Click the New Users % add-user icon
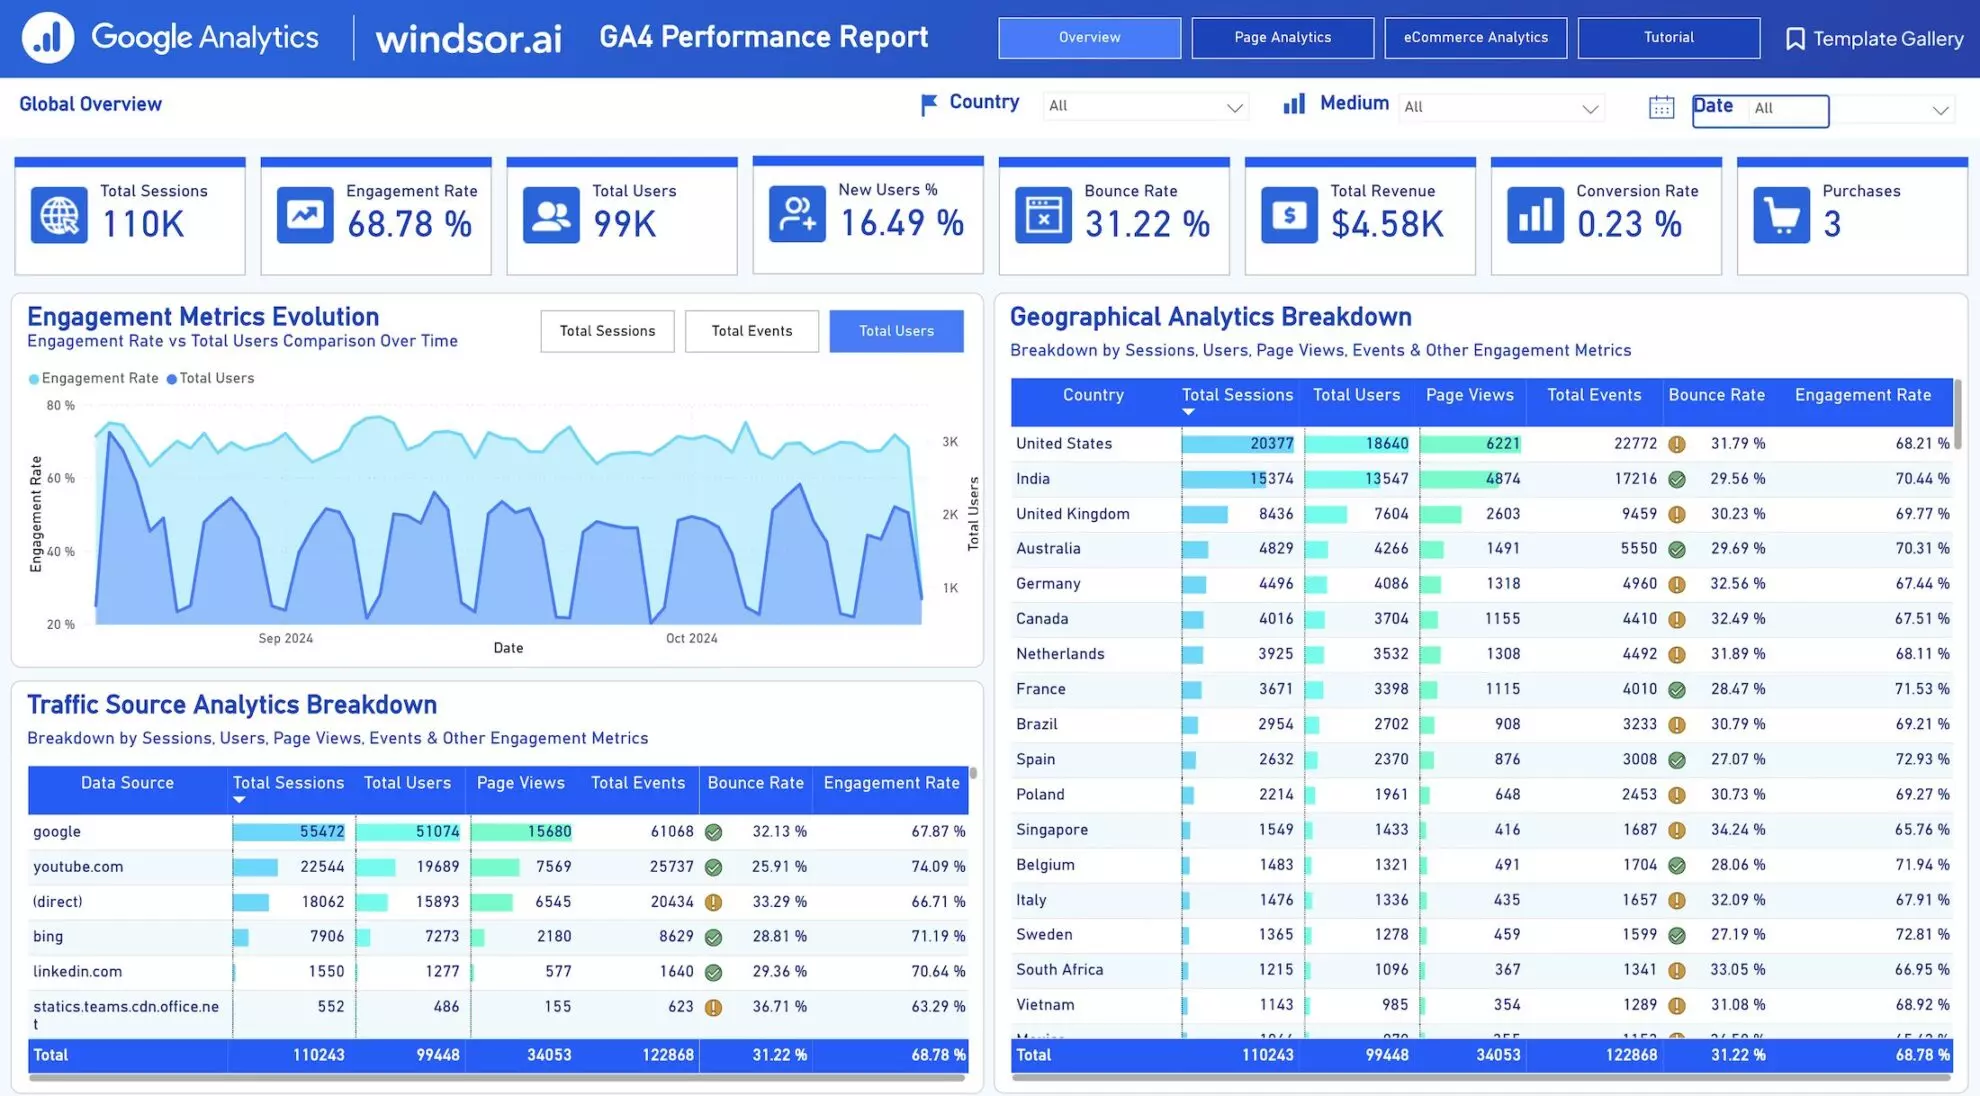 797,213
